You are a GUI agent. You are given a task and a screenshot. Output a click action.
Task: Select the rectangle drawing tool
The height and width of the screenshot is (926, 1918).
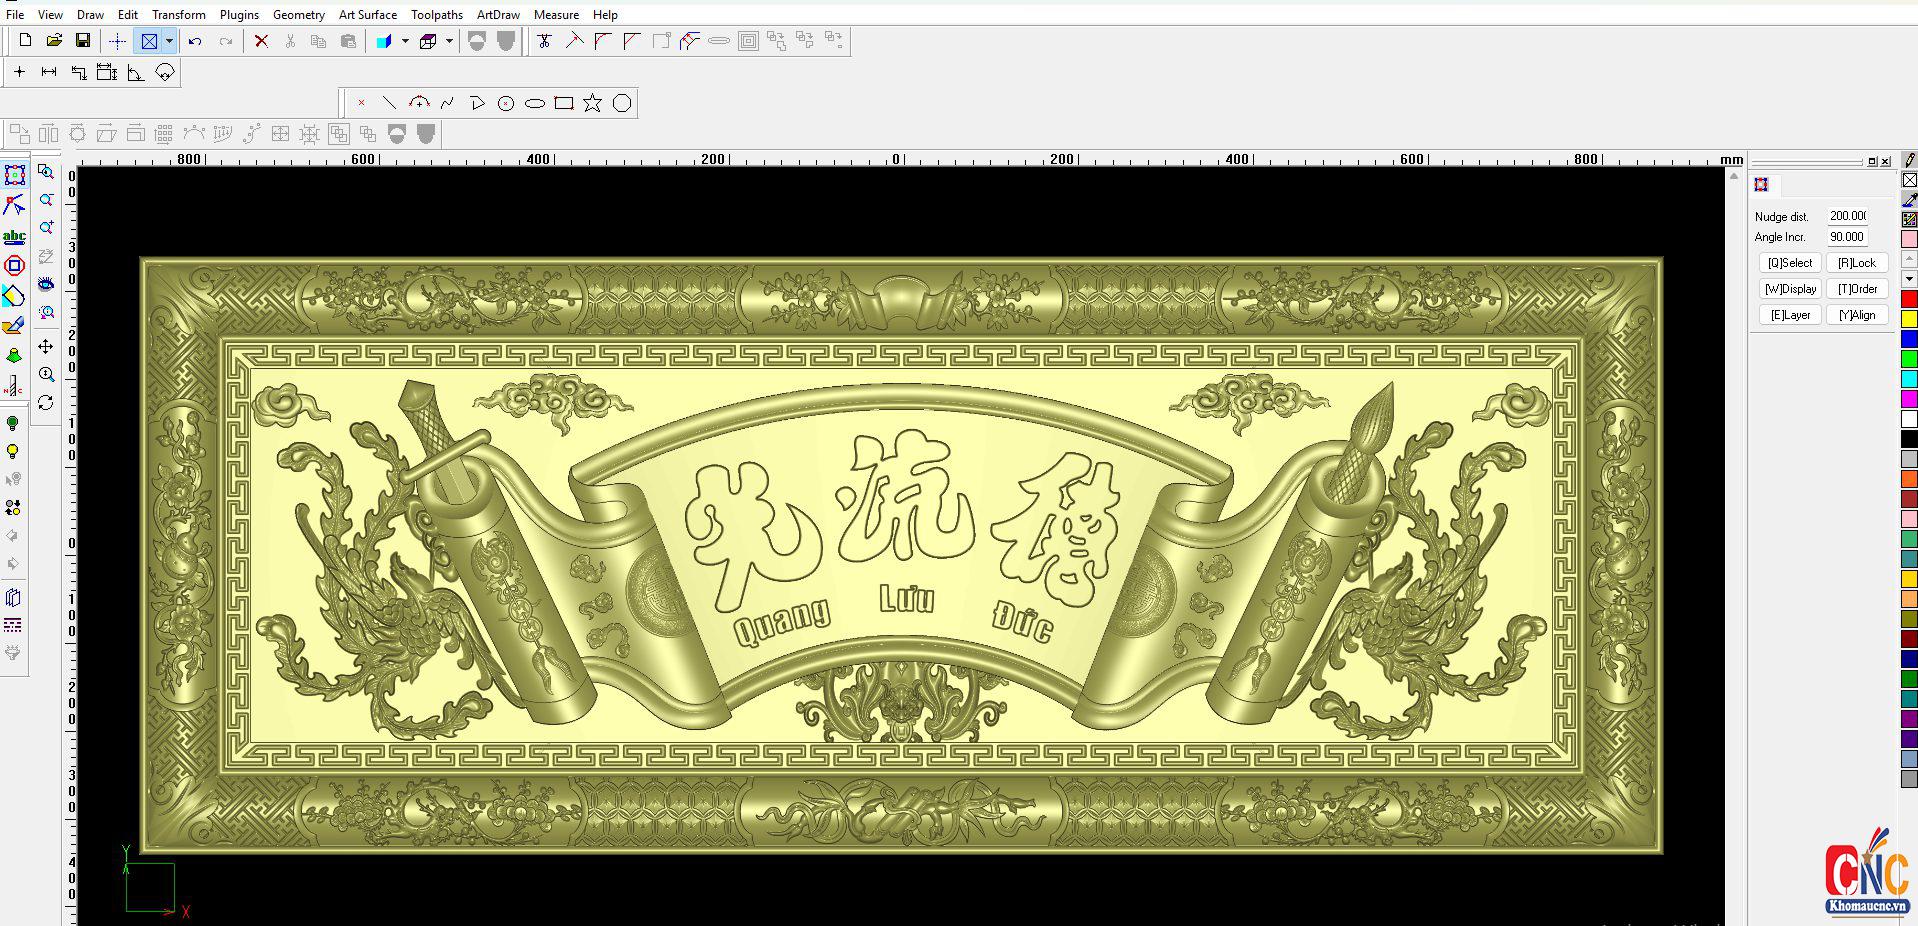(564, 103)
